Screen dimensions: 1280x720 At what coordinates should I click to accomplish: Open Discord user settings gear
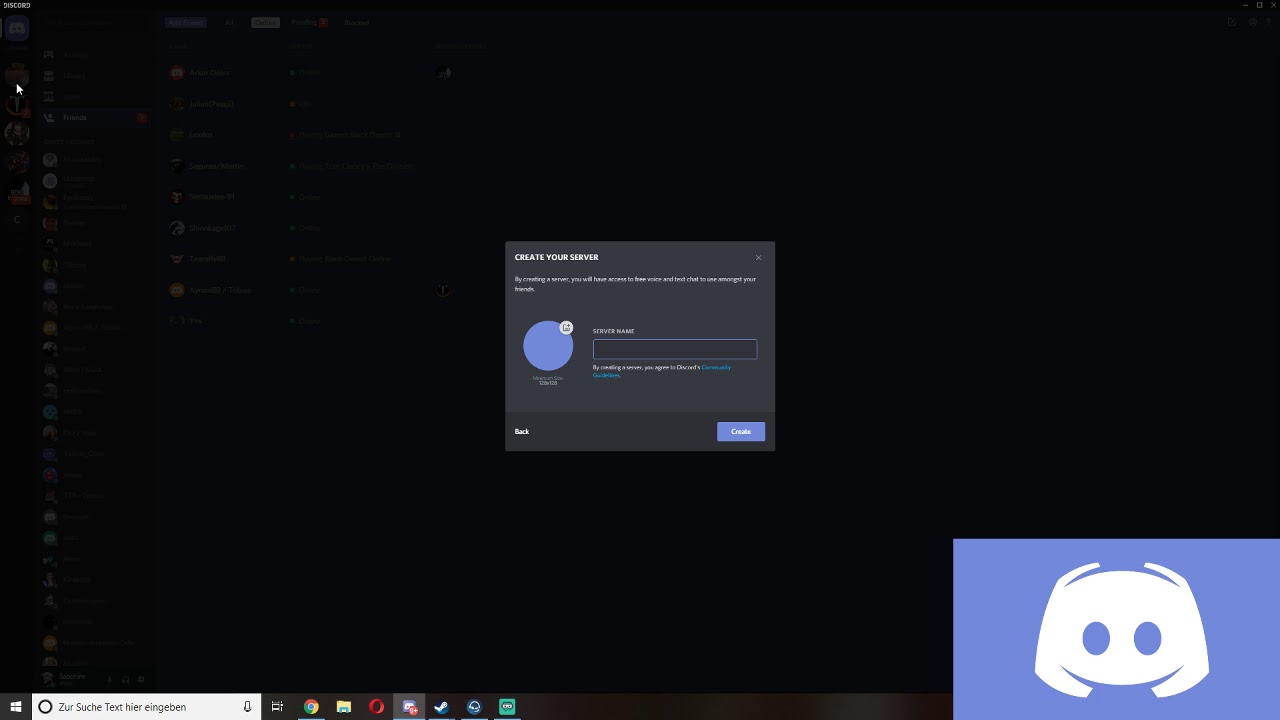(141, 680)
